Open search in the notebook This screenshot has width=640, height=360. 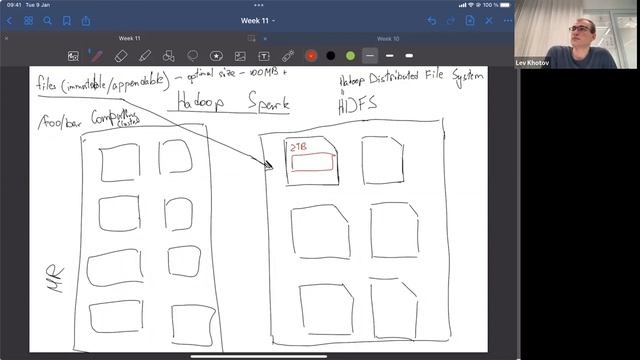pos(47,20)
